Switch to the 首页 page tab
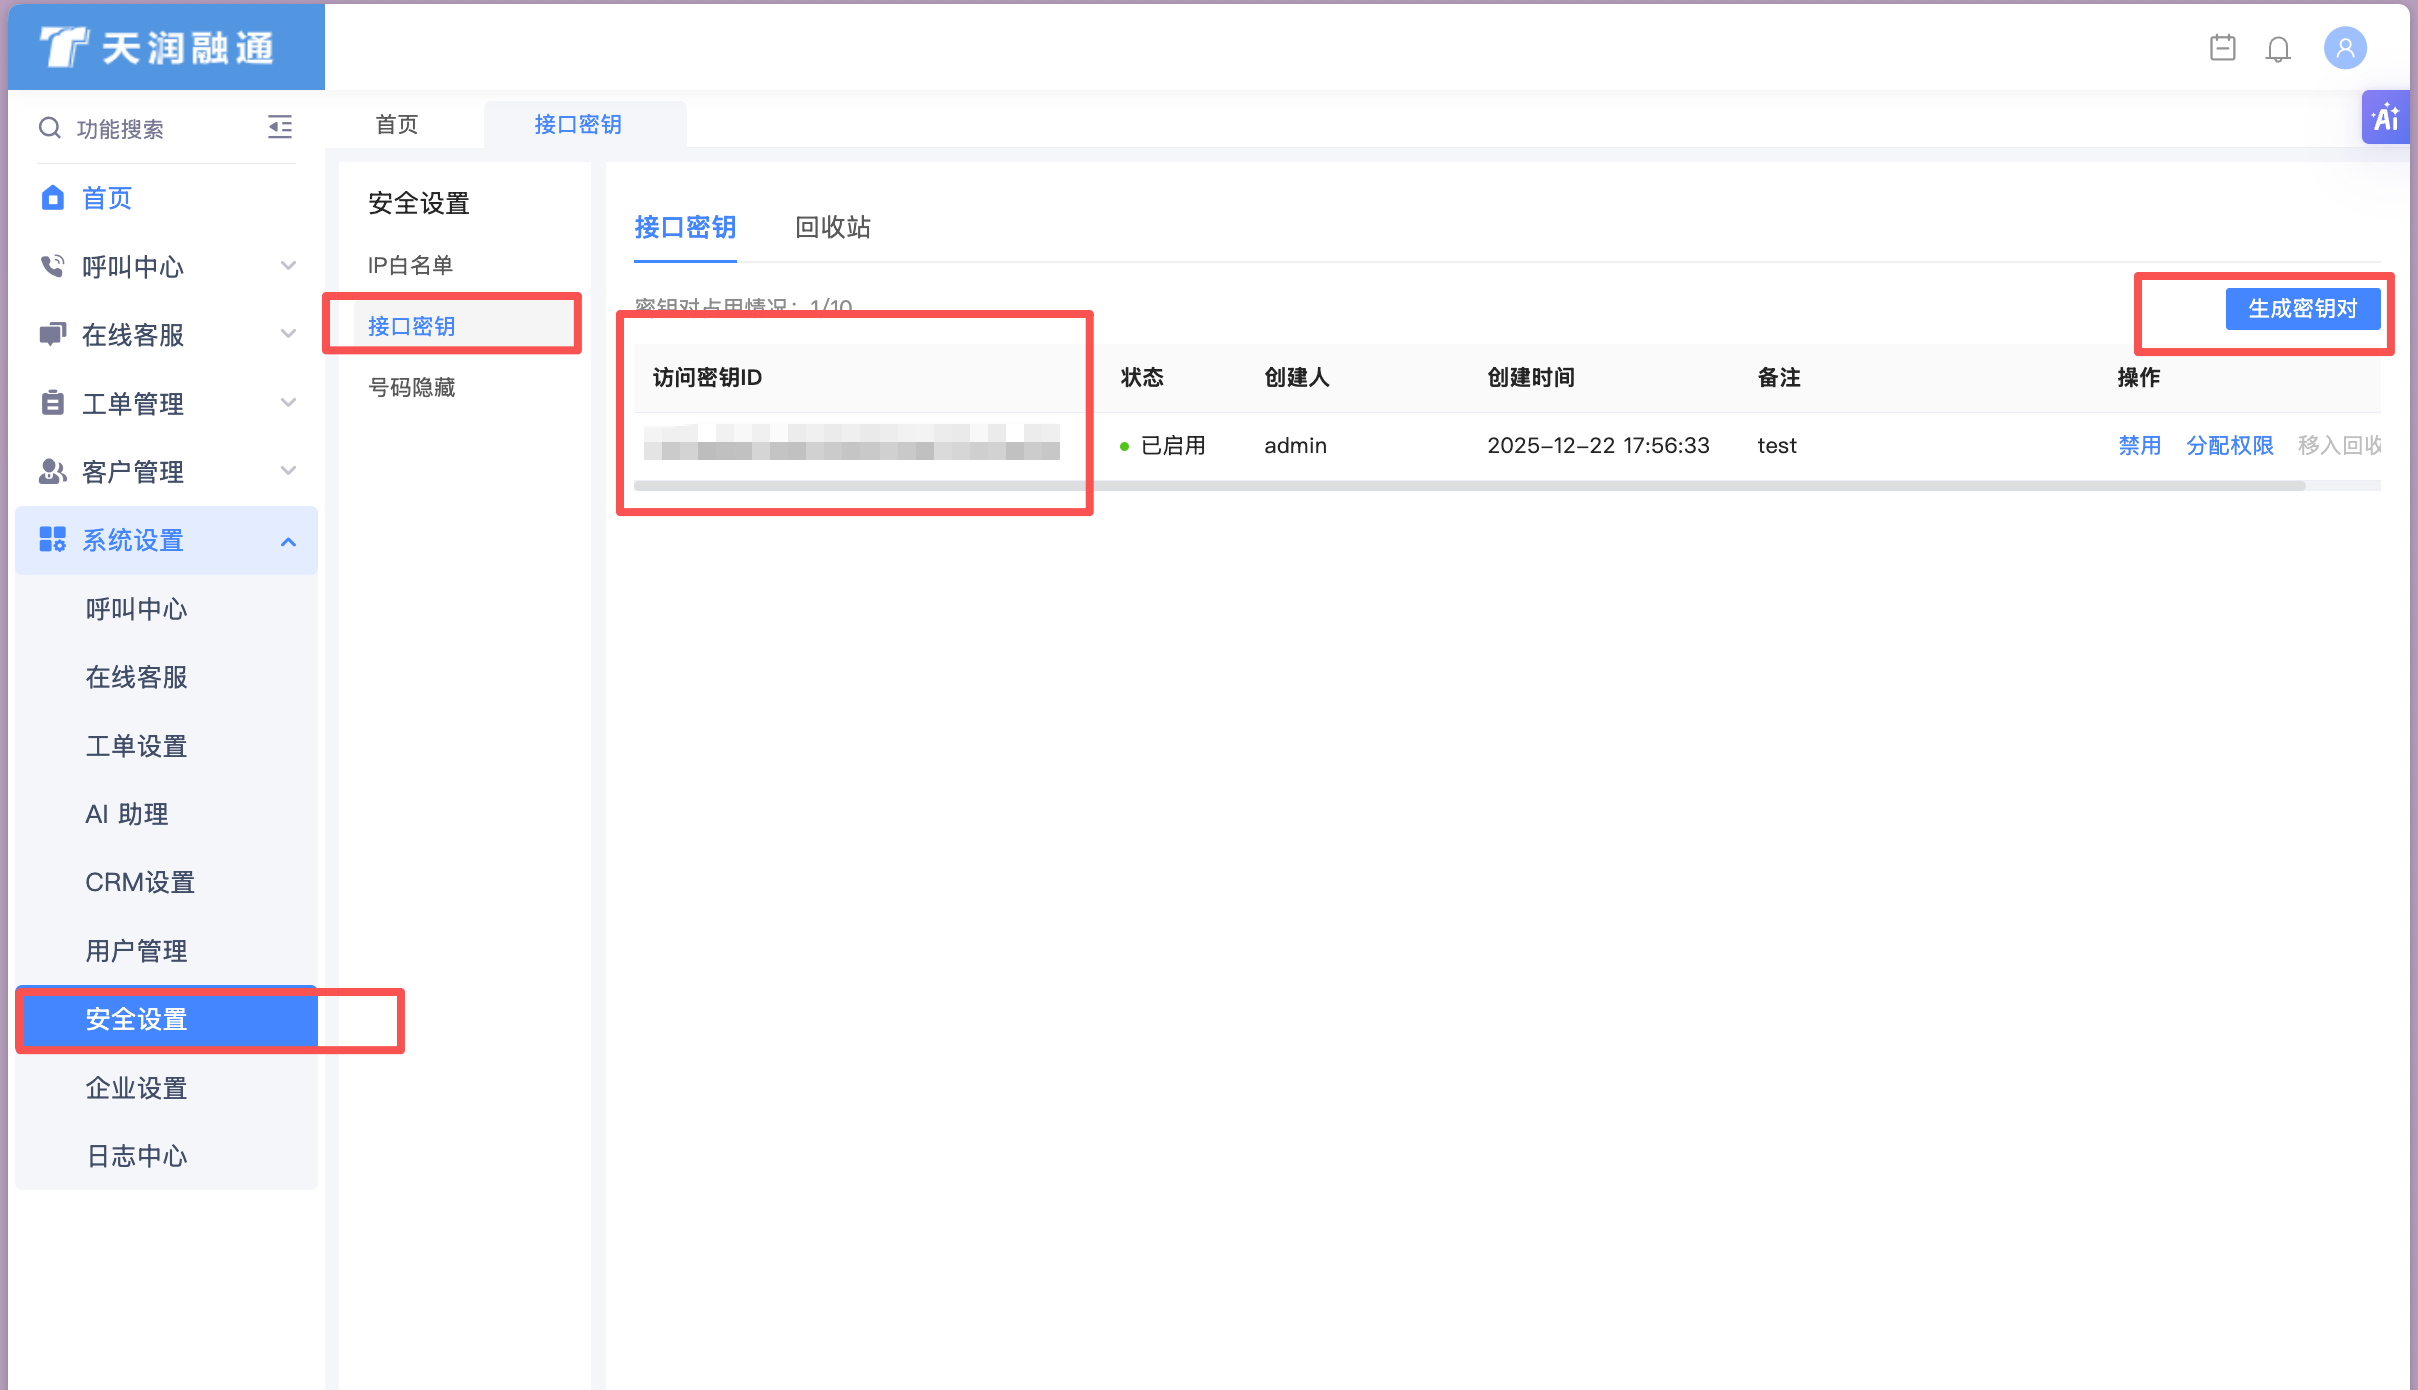Viewport: 2418px width, 1390px height. [x=397, y=125]
